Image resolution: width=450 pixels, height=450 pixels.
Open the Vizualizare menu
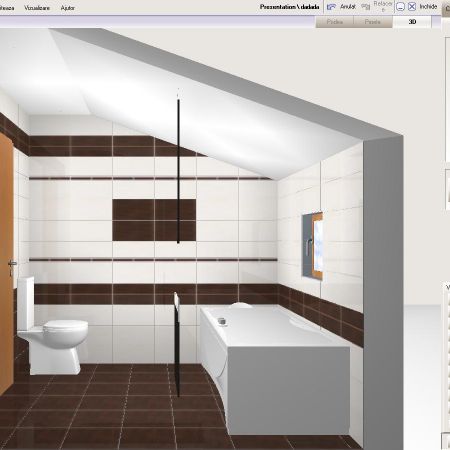37,8
